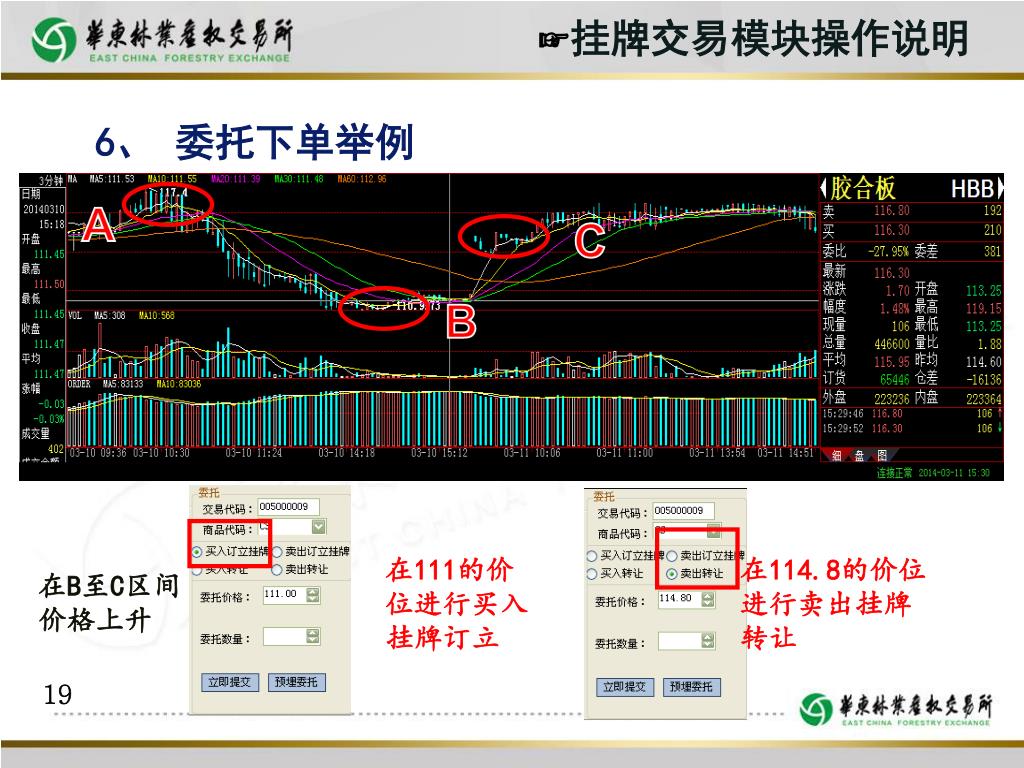Switch to the 图 tab in quote panel
1024x768 pixels.
point(882,455)
